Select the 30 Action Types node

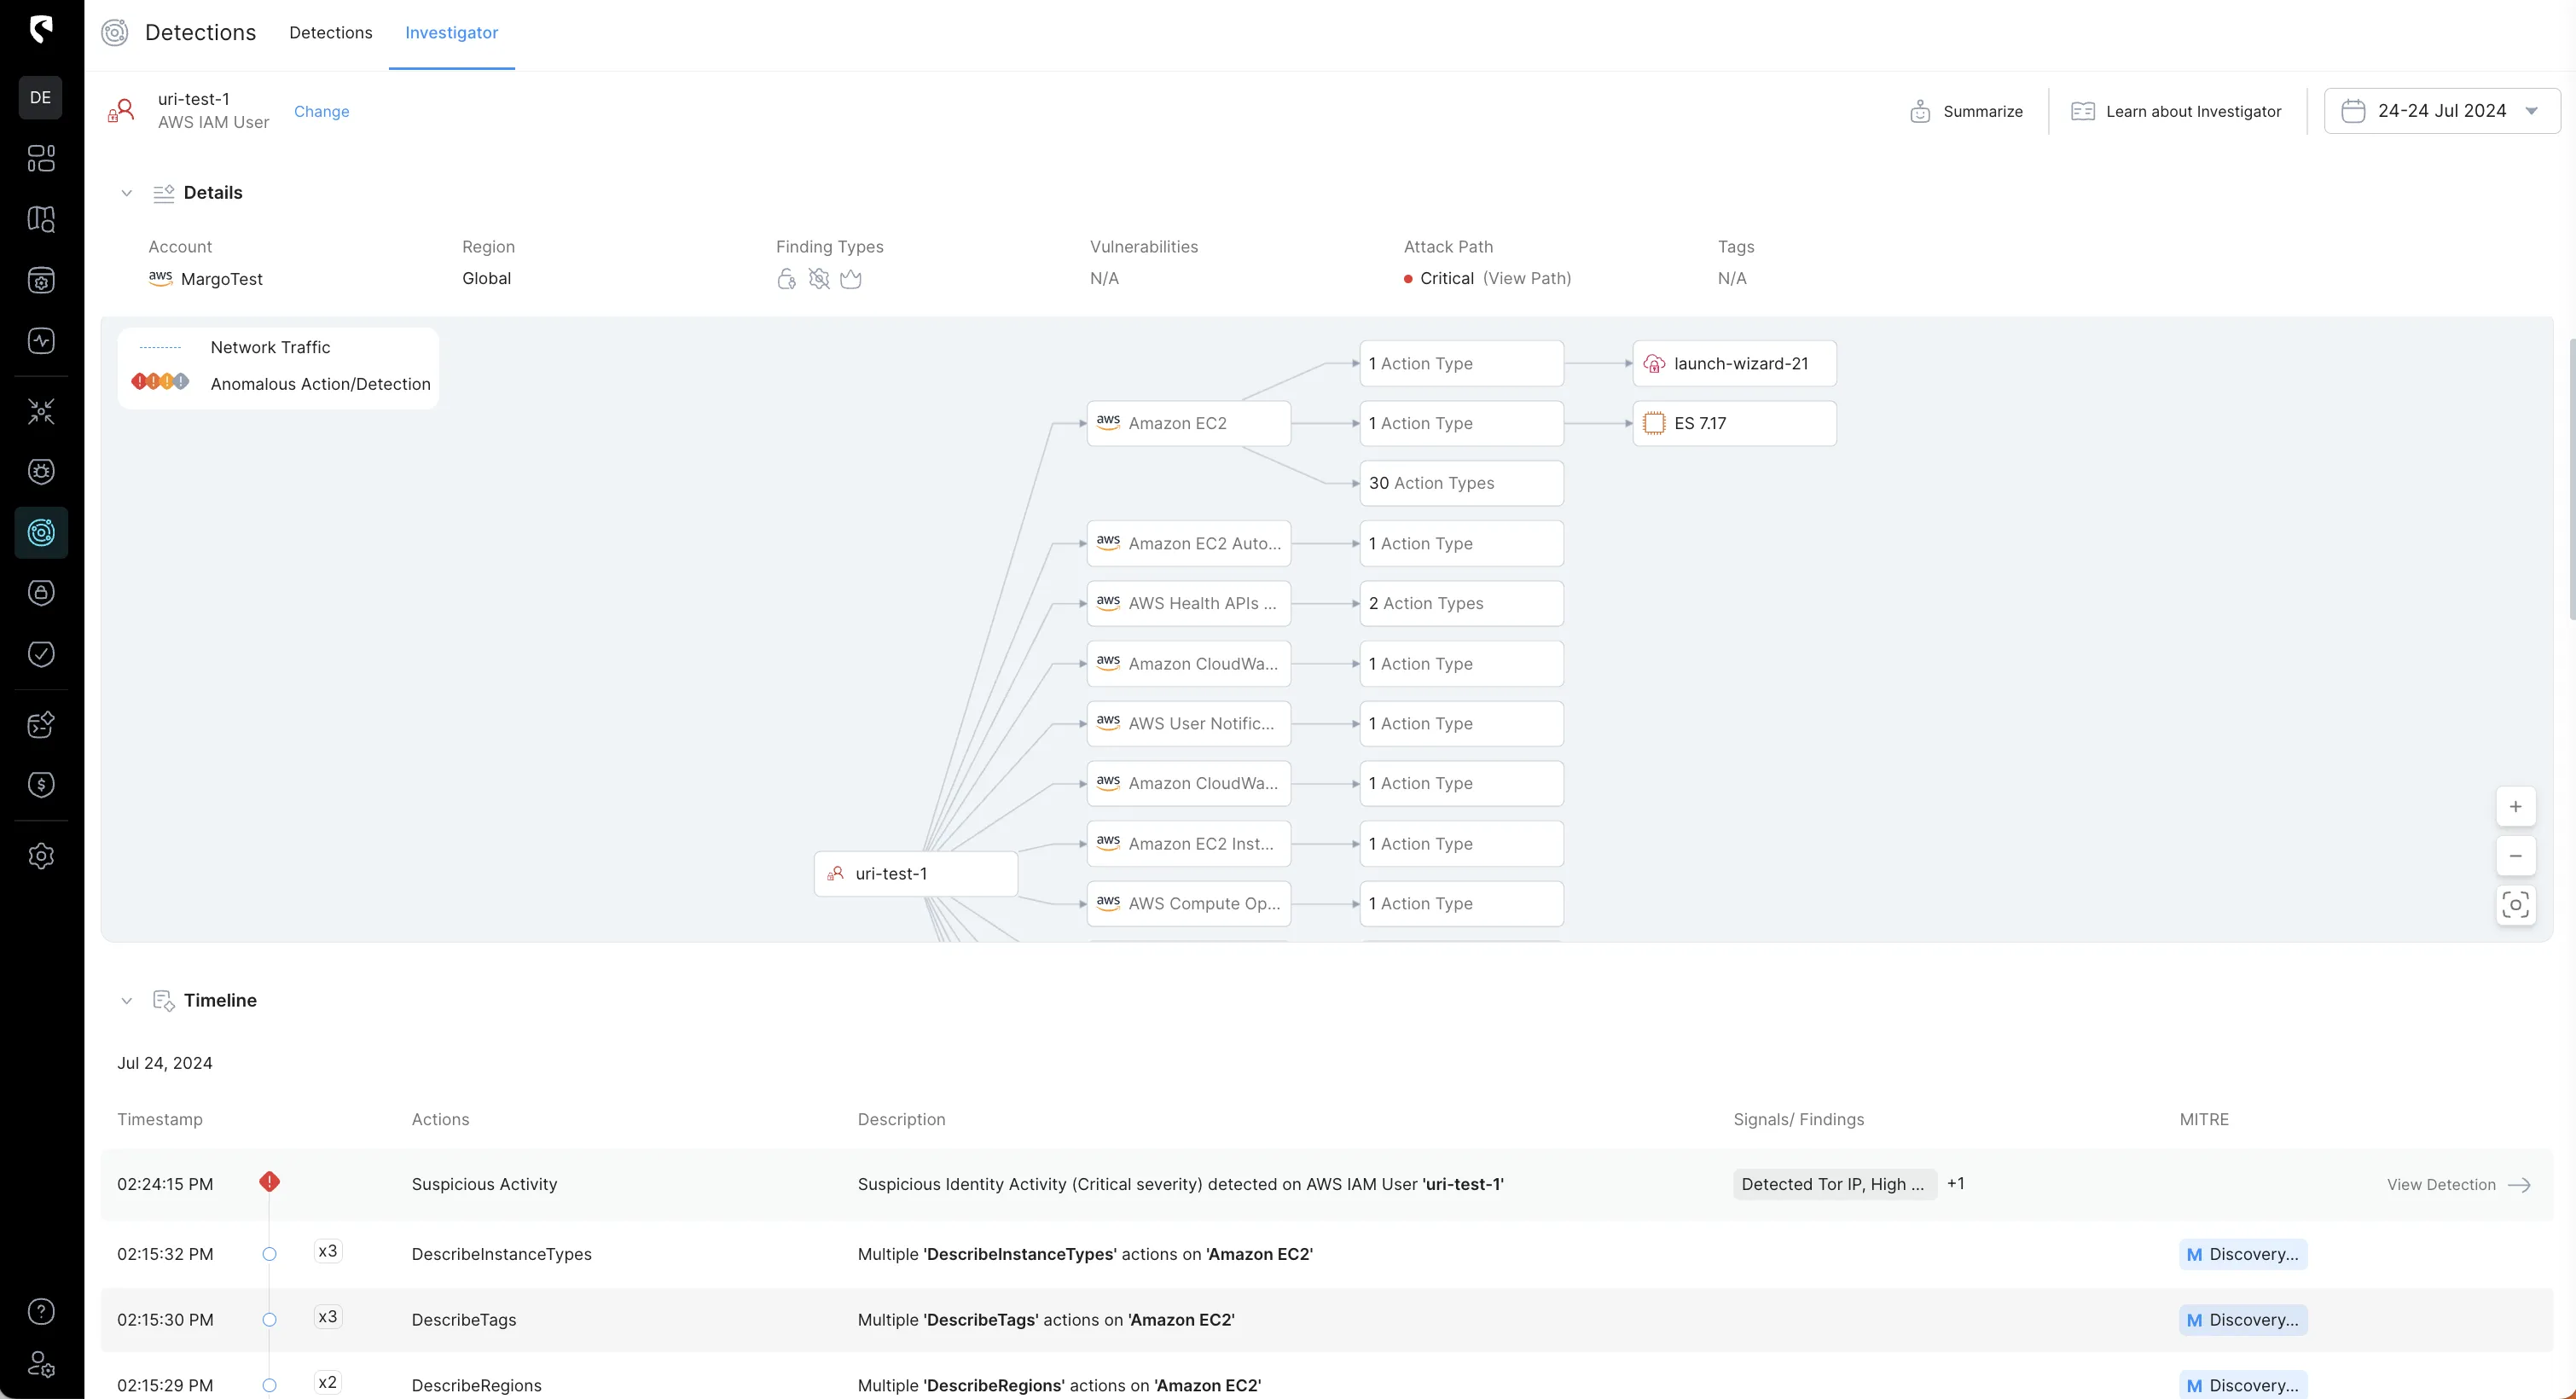[x=1462, y=484]
